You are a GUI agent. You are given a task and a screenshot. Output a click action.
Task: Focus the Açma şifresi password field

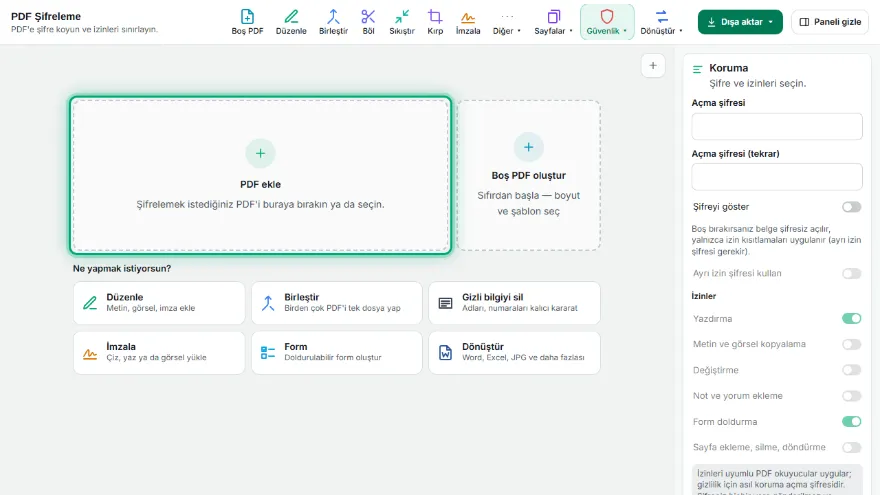coord(777,126)
